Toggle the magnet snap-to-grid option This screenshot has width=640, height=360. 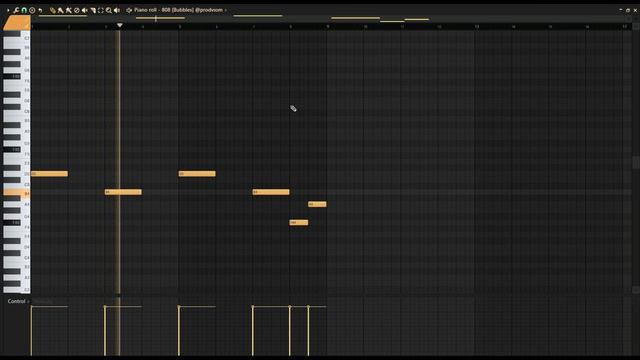(24, 10)
